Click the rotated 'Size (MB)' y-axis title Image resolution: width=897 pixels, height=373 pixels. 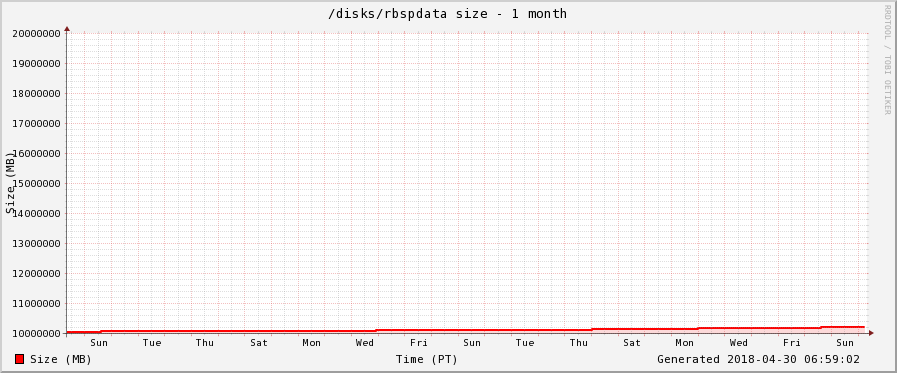10,183
